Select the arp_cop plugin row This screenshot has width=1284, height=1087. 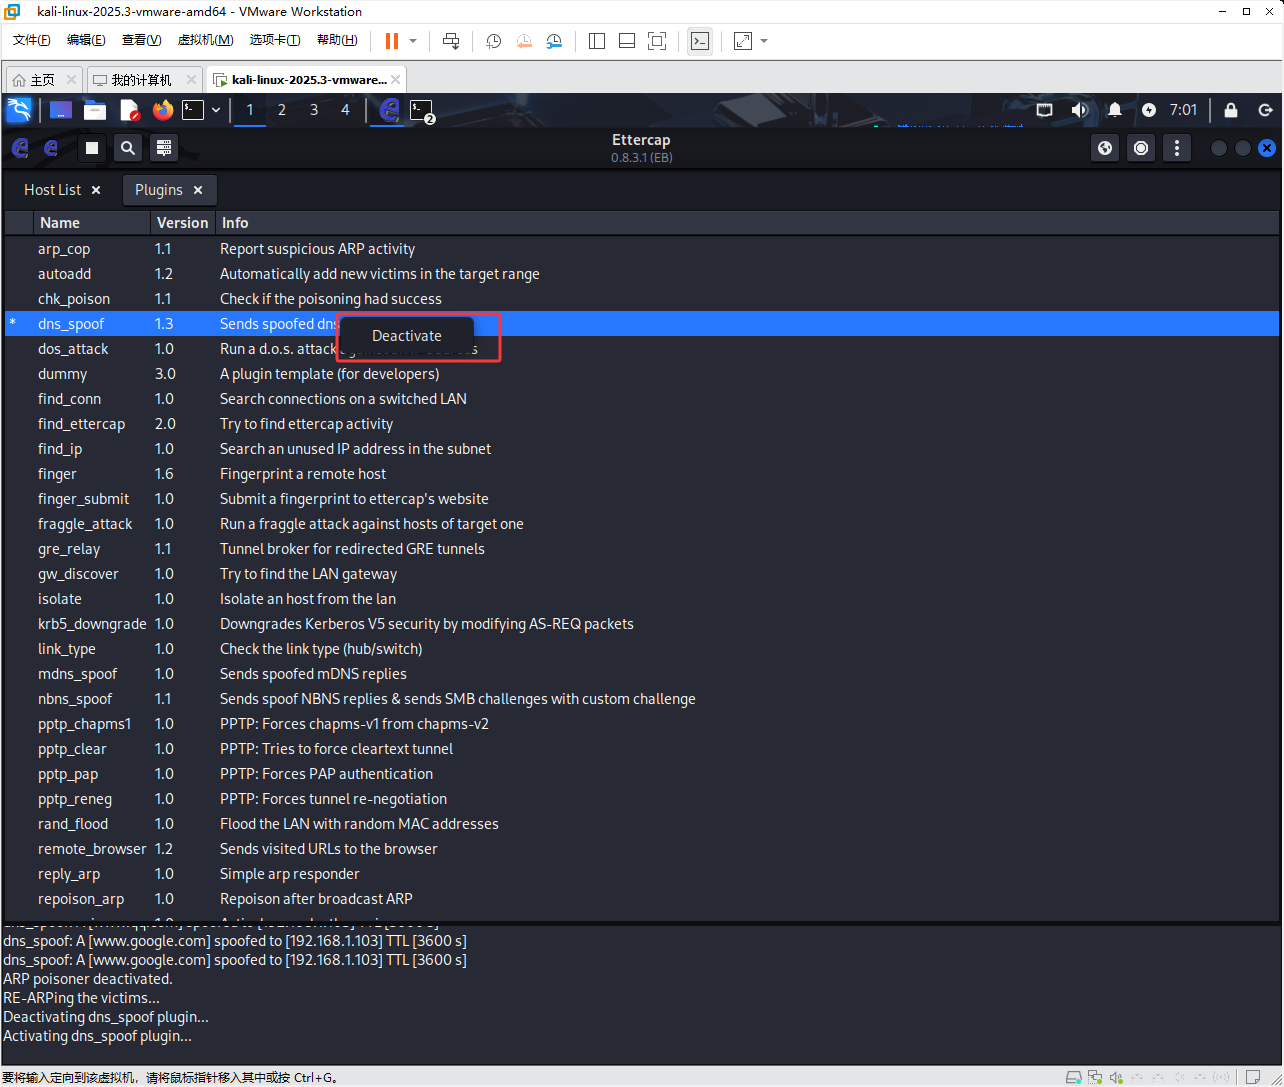(x=641, y=249)
